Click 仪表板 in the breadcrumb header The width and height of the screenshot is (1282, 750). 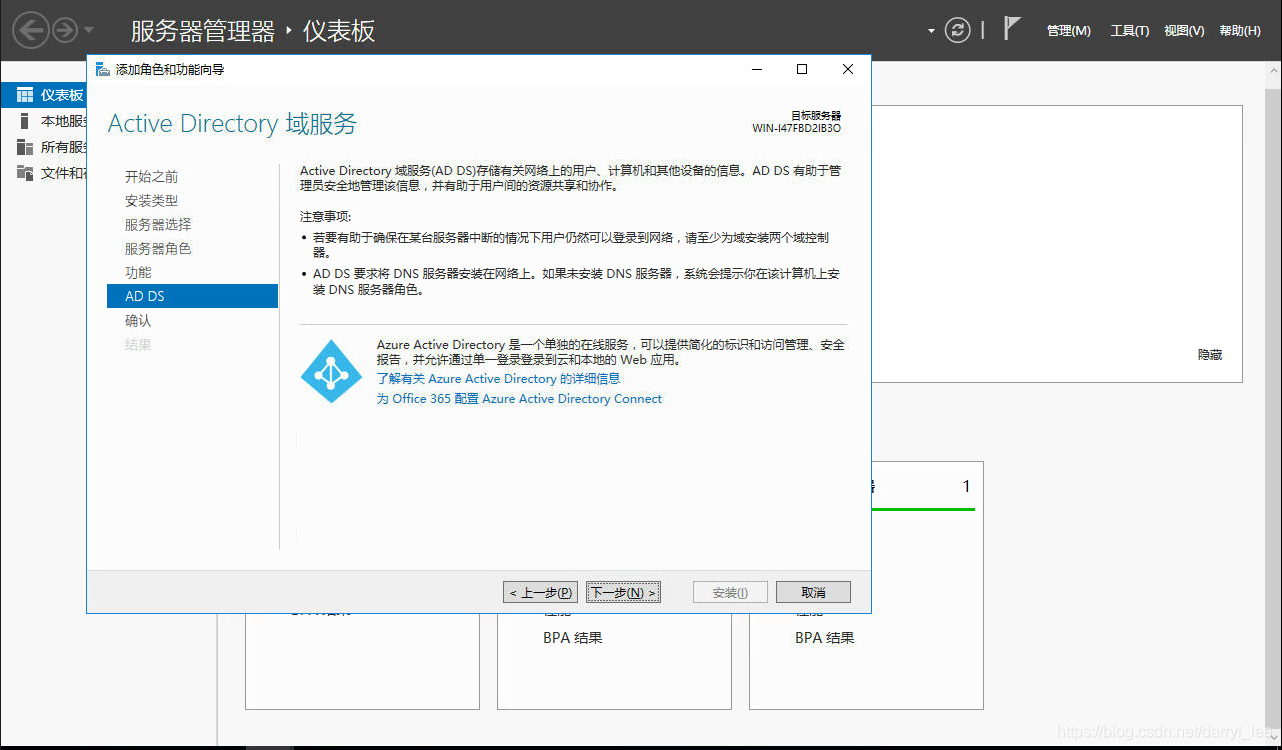(x=339, y=31)
